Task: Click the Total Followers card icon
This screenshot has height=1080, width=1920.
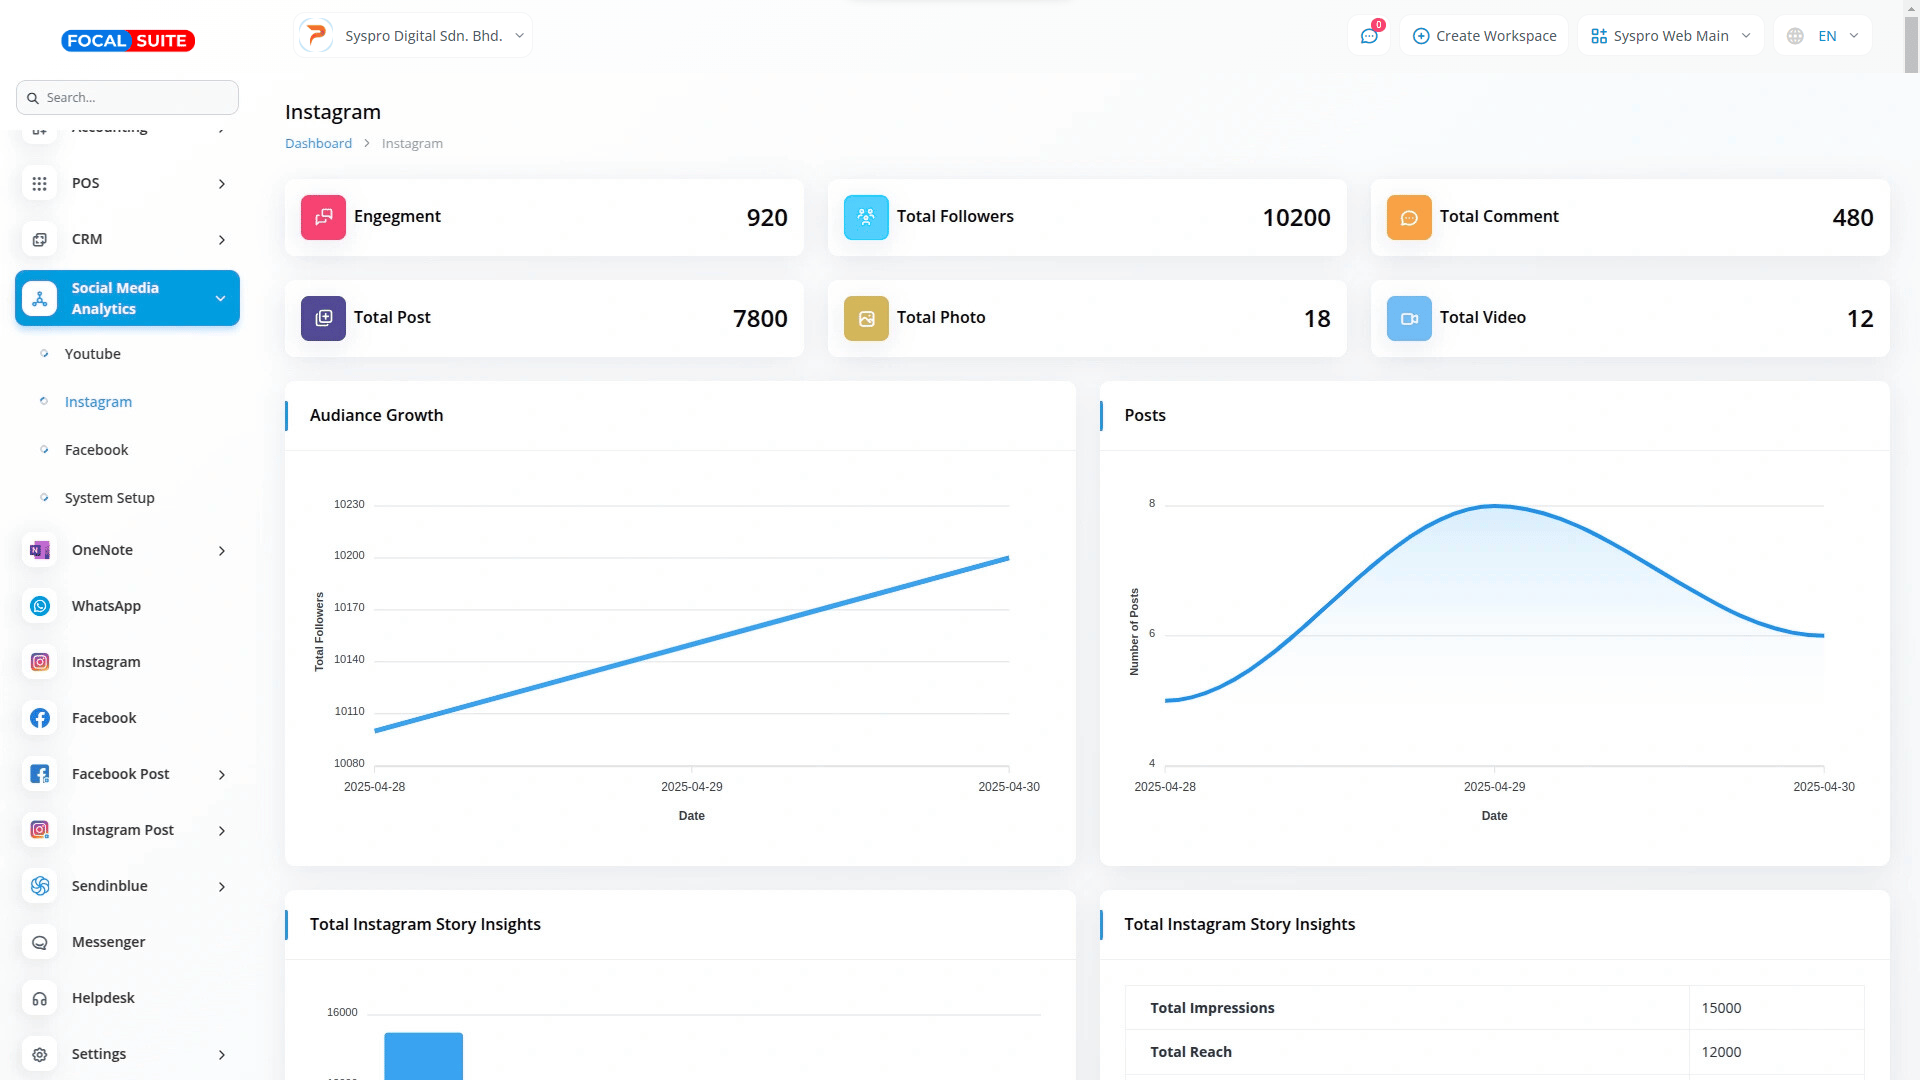Action: [x=866, y=217]
